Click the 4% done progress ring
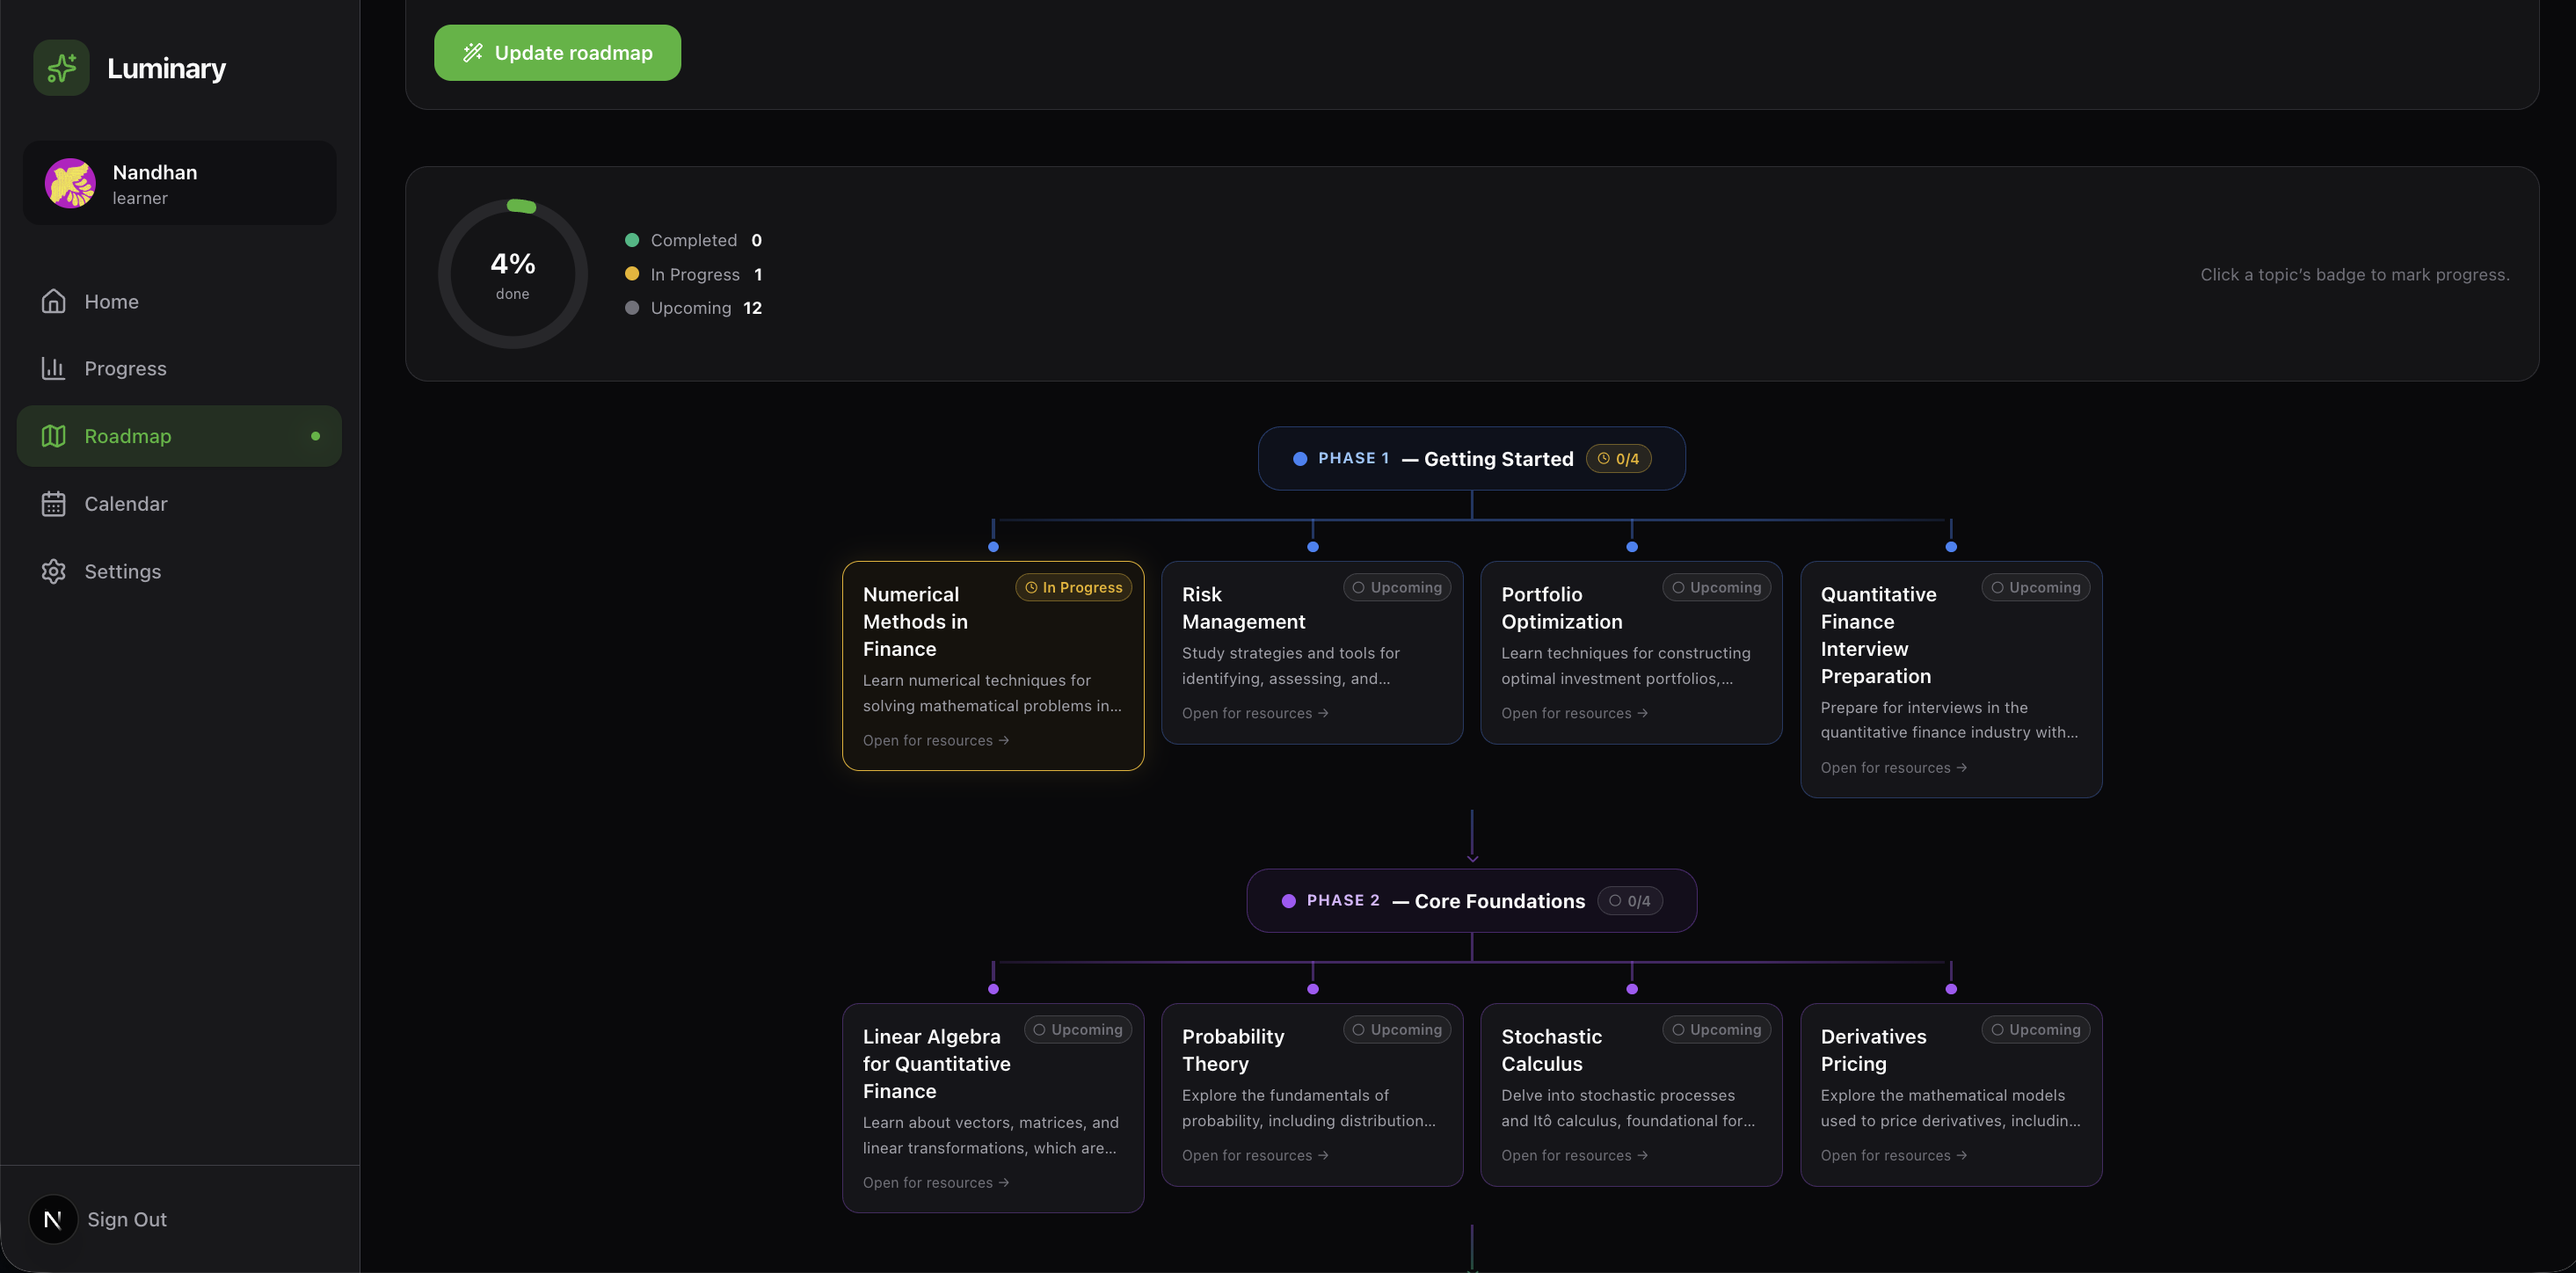The width and height of the screenshot is (2576, 1273). (512, 274)
